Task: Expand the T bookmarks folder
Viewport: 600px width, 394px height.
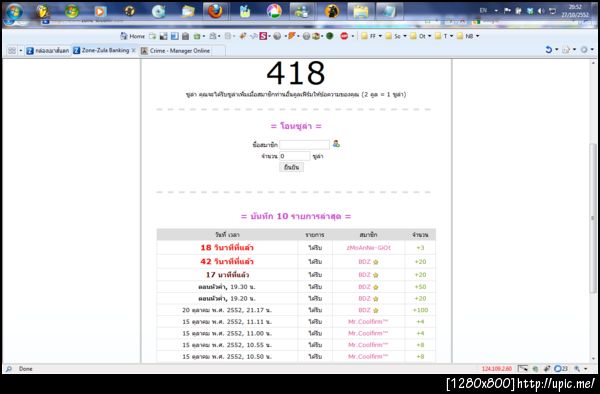Action: click(x=444, y=36)
